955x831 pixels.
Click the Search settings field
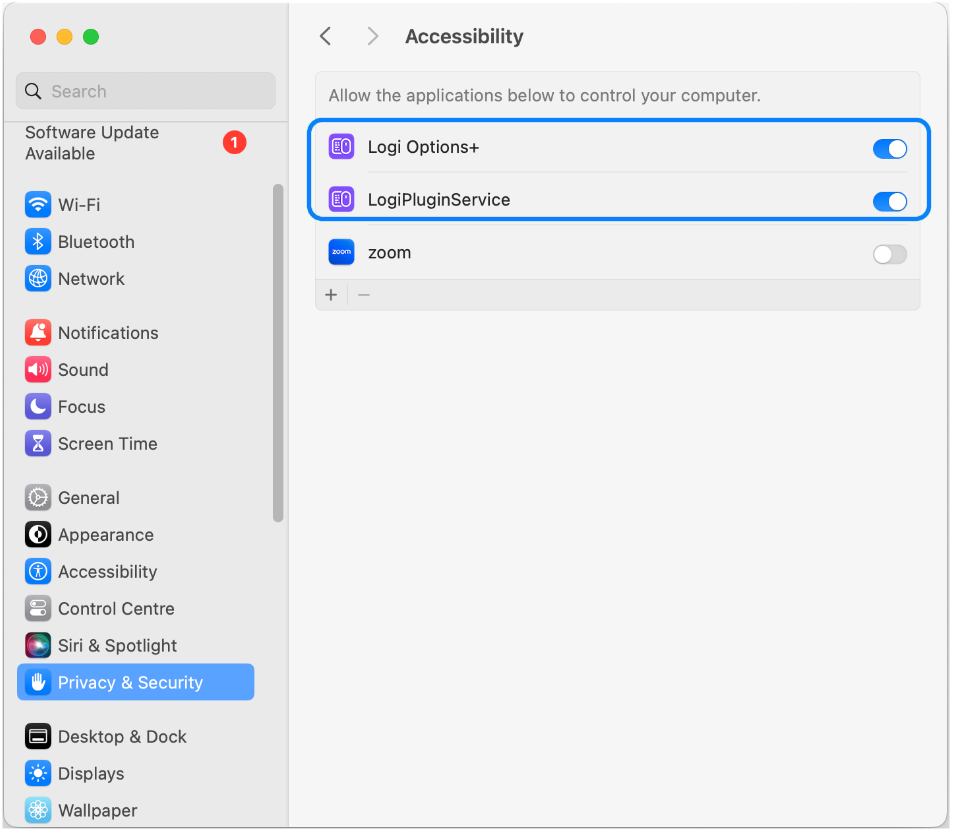pyautogui.click(x=146, y=91)
